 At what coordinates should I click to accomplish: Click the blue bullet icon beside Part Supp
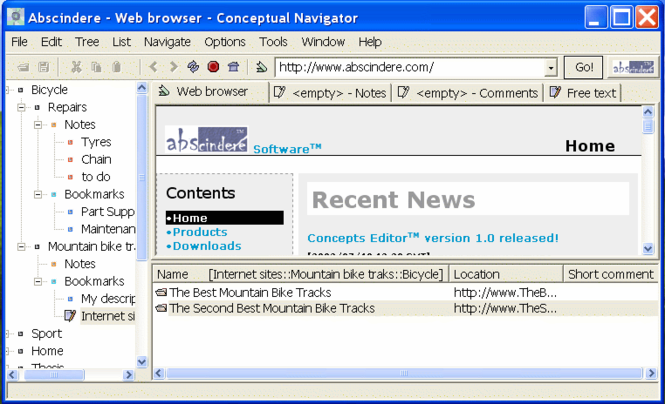pos(70,212)
